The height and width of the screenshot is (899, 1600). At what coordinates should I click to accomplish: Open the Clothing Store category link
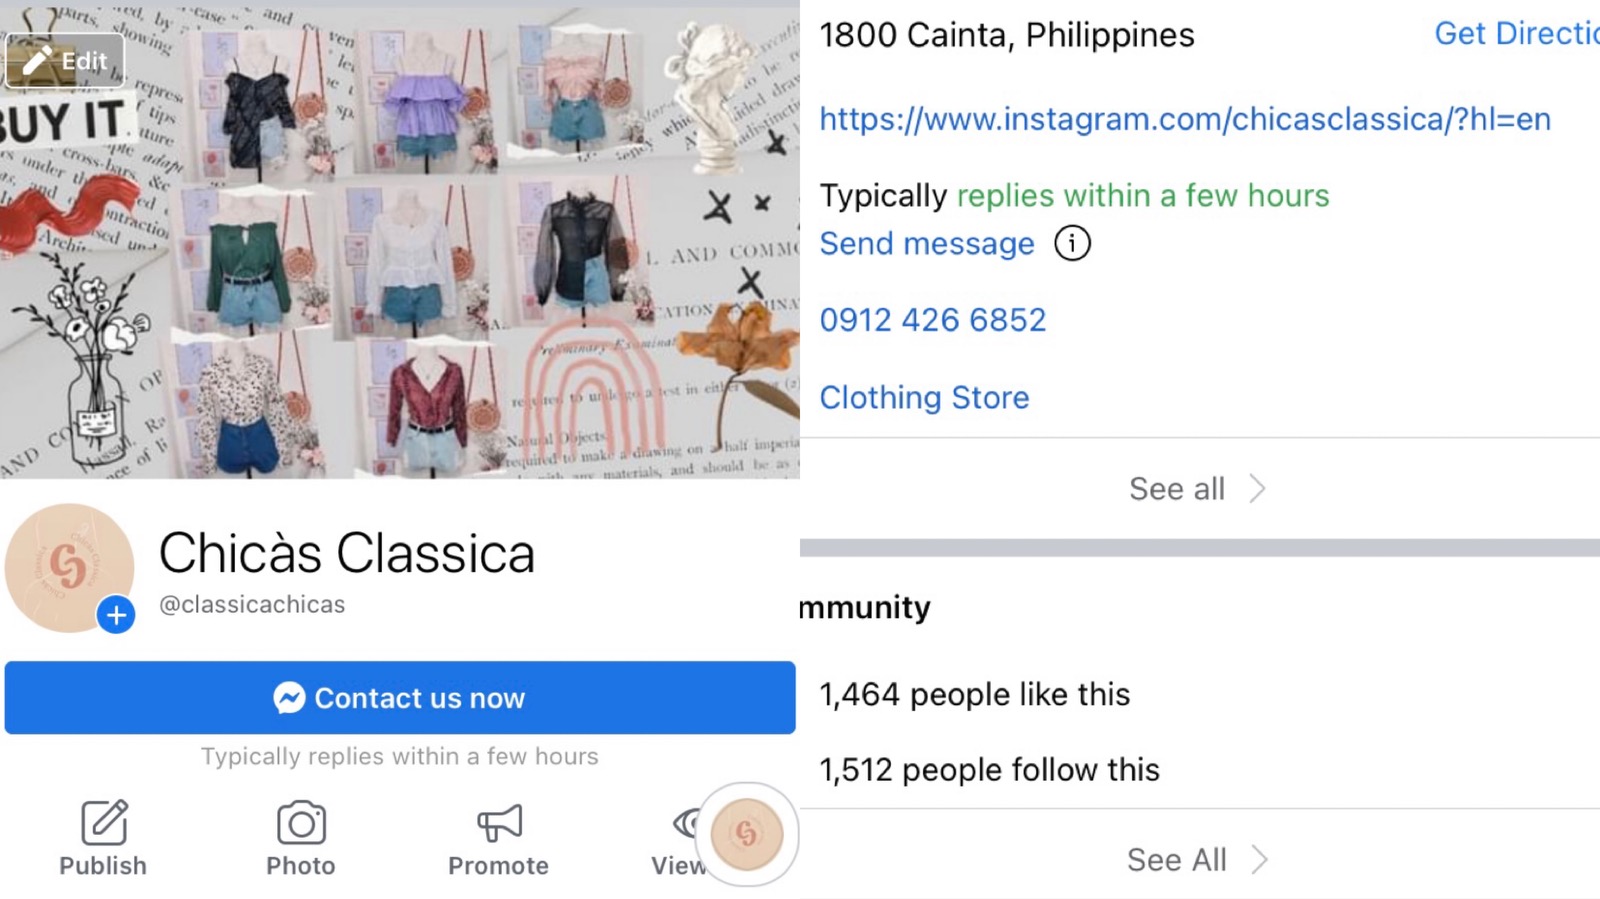pyautogui.click(x=924, y=397)
